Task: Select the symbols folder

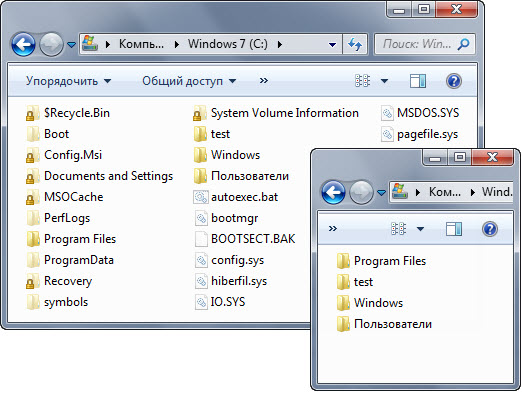Action: 57,302
